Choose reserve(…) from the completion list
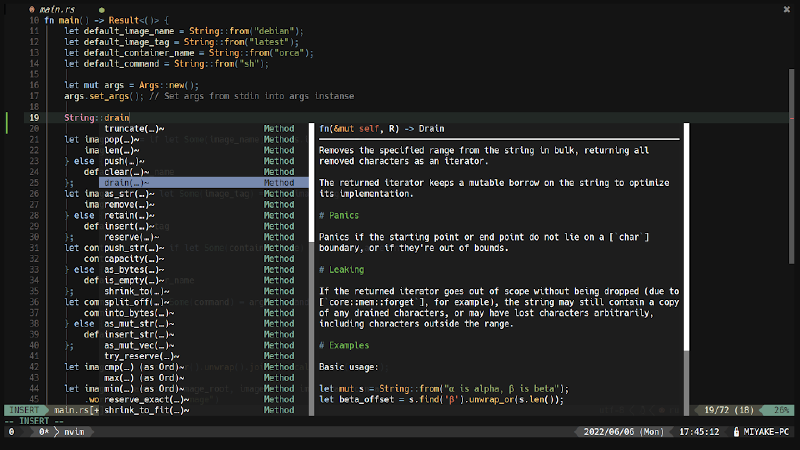Viewport: 800px width, 450px height. click(204, 237)
